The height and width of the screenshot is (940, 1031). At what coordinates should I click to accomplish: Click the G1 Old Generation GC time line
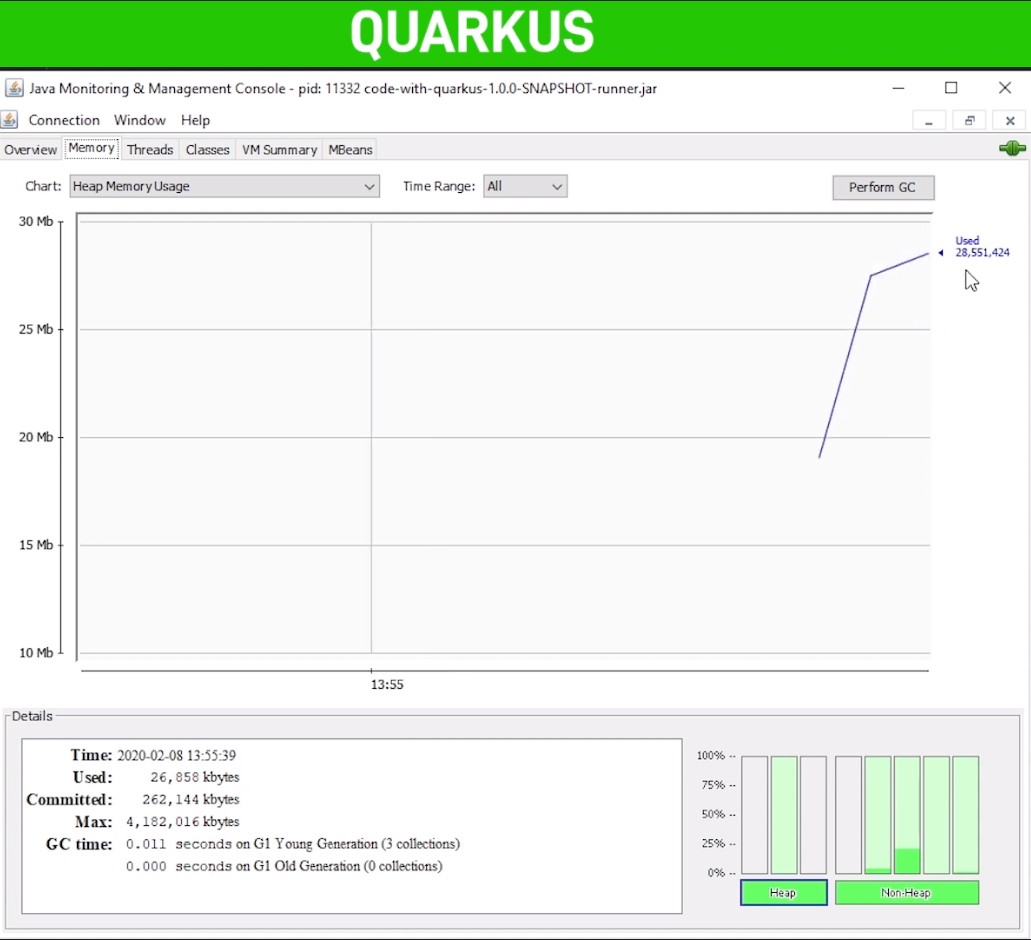click(x=283, y=866)
